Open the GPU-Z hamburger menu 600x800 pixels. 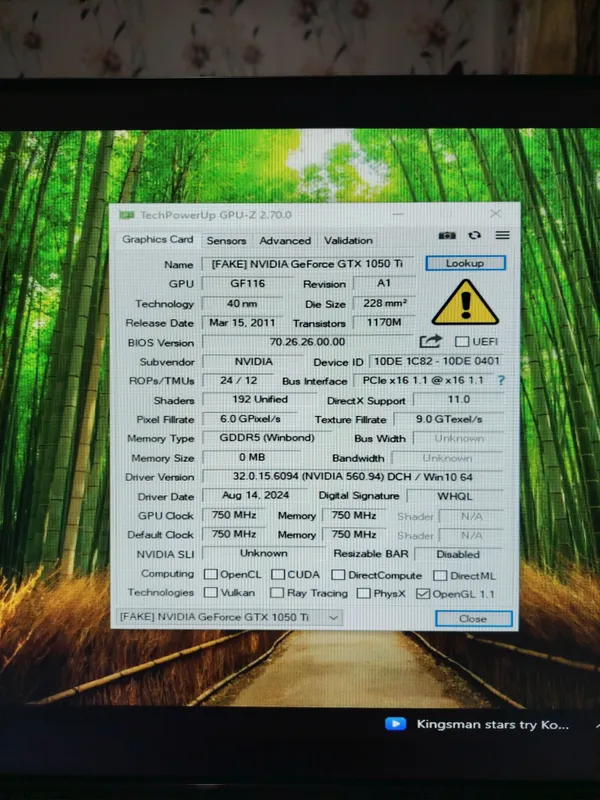pyautogui.click(x=503, y=235)
